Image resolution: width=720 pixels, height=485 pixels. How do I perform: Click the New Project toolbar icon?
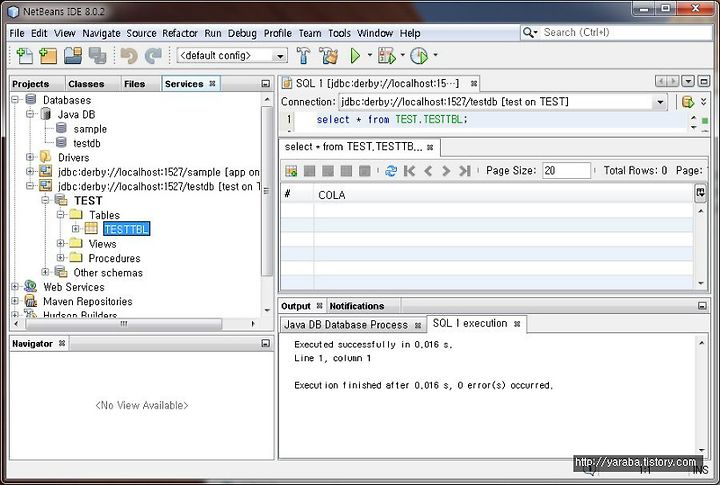(48, 56)
